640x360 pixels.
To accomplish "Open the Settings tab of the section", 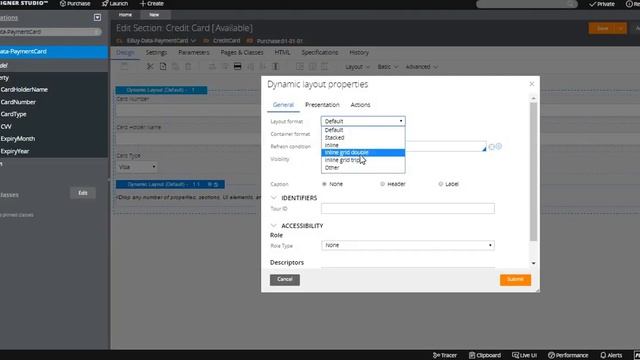I will [x=156, y=52].
